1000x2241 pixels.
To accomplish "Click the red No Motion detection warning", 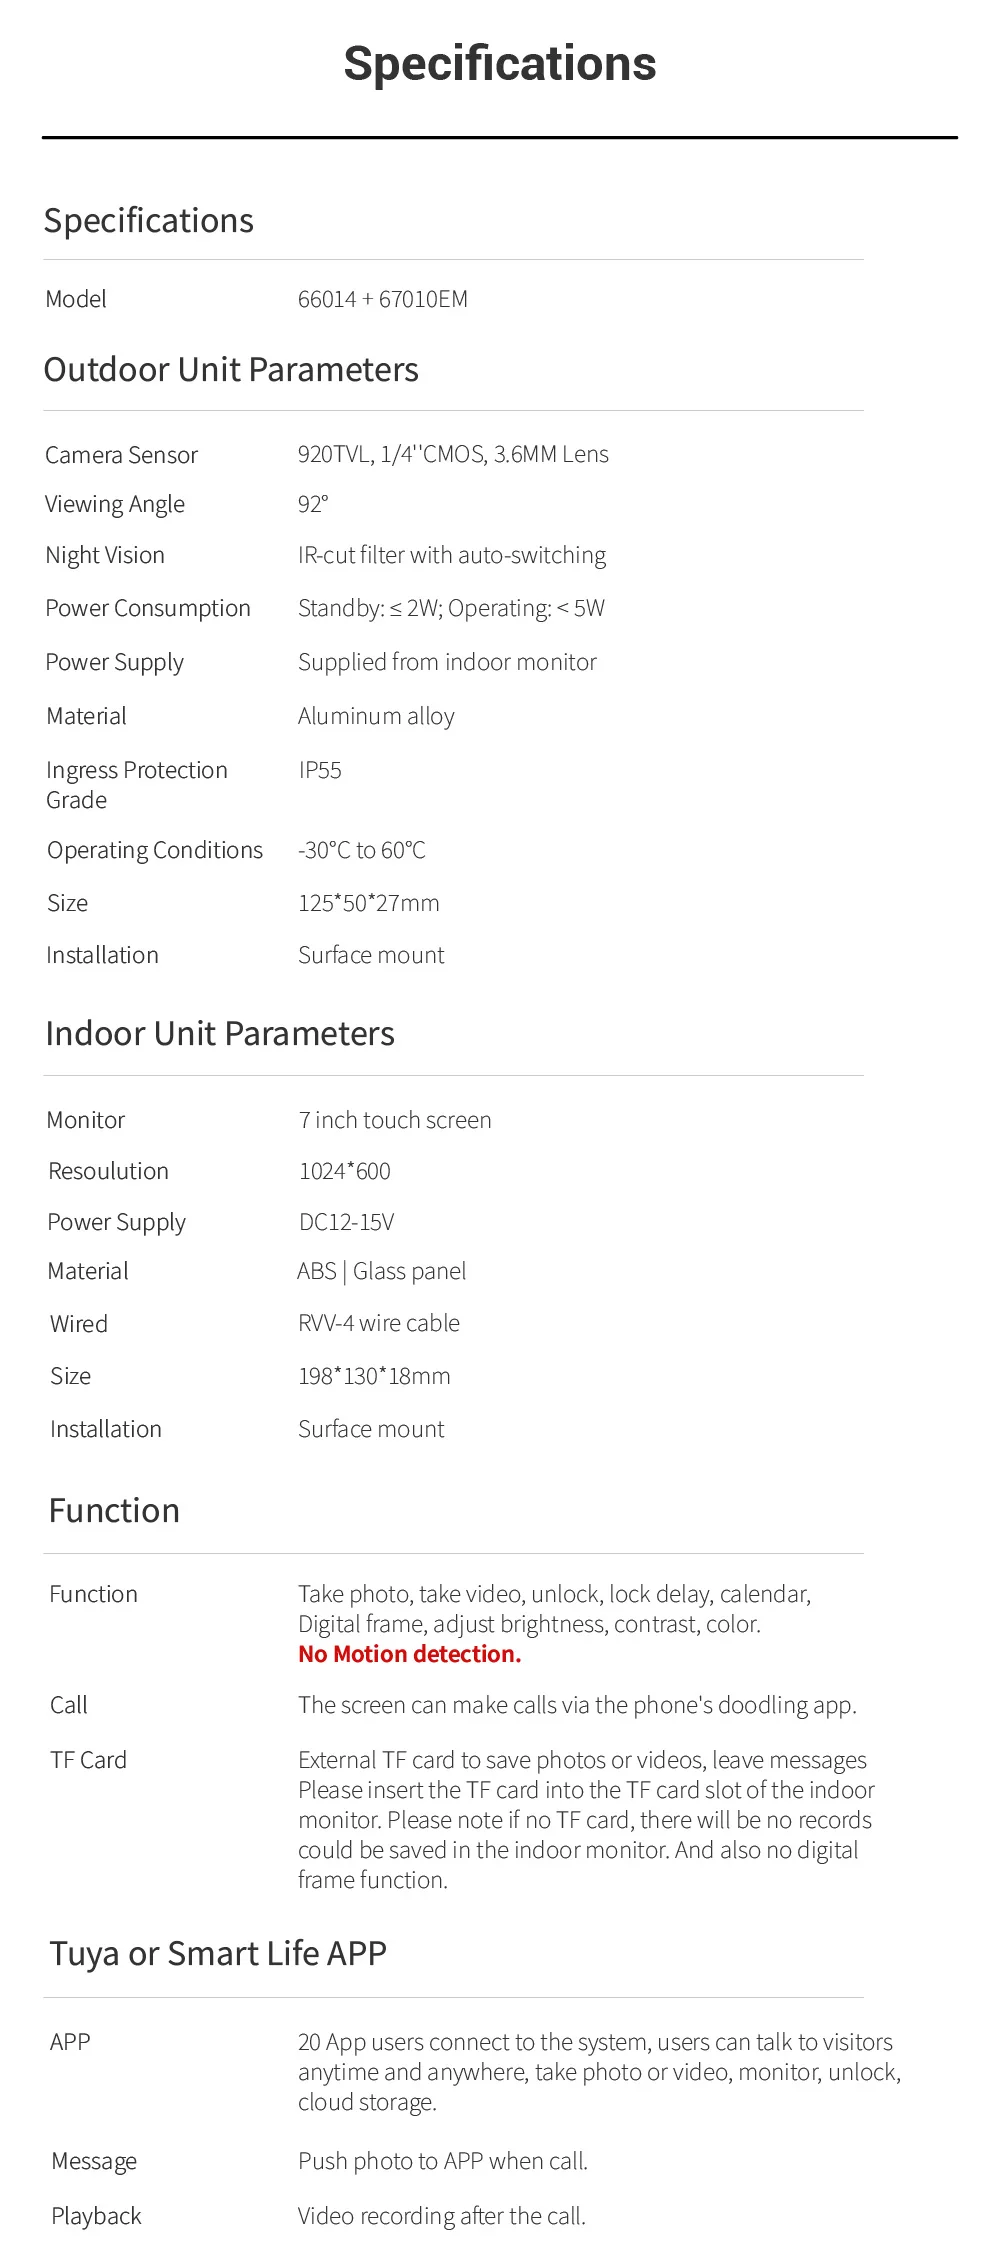I will pos(410,1654).
